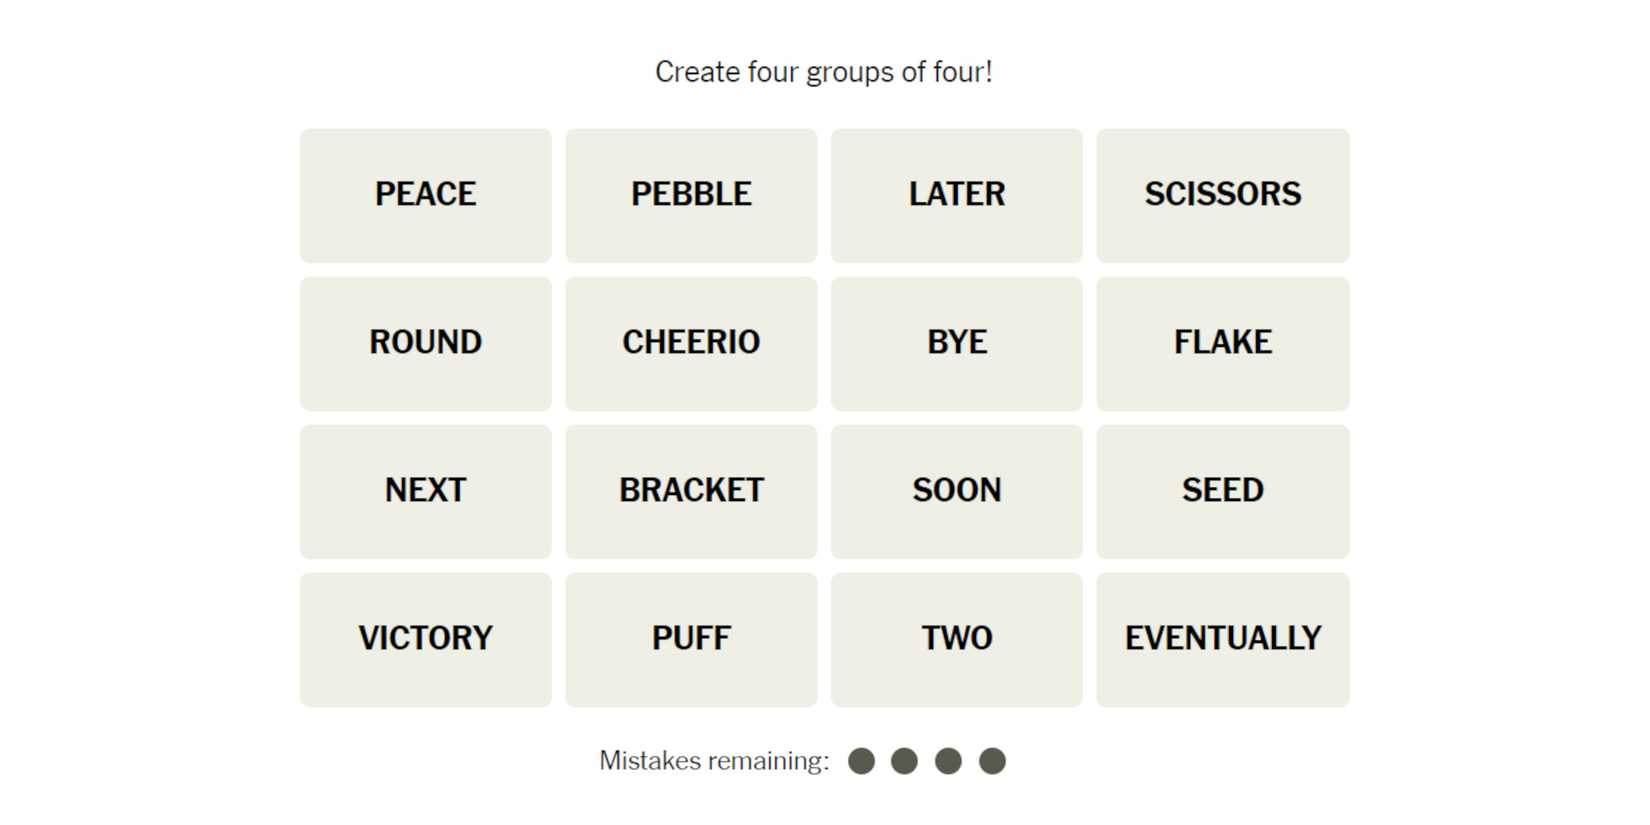
Task: Click the 'Mistakes remaining:' label
Action: point(714,761)
